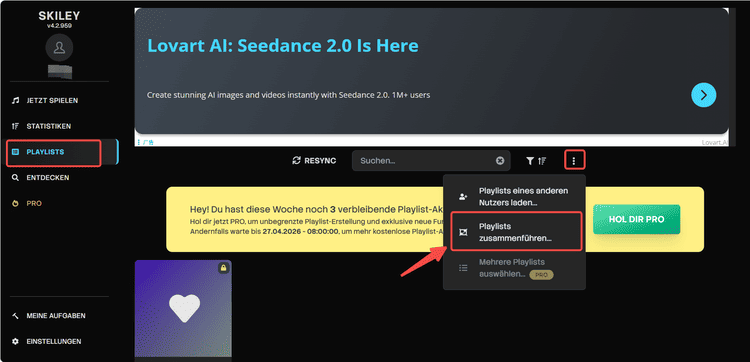Image resolution: width=750 pixels, height=362 pixels.
Task: Select Mehrere Playlists auswählen entry
Action: (514, 268)
